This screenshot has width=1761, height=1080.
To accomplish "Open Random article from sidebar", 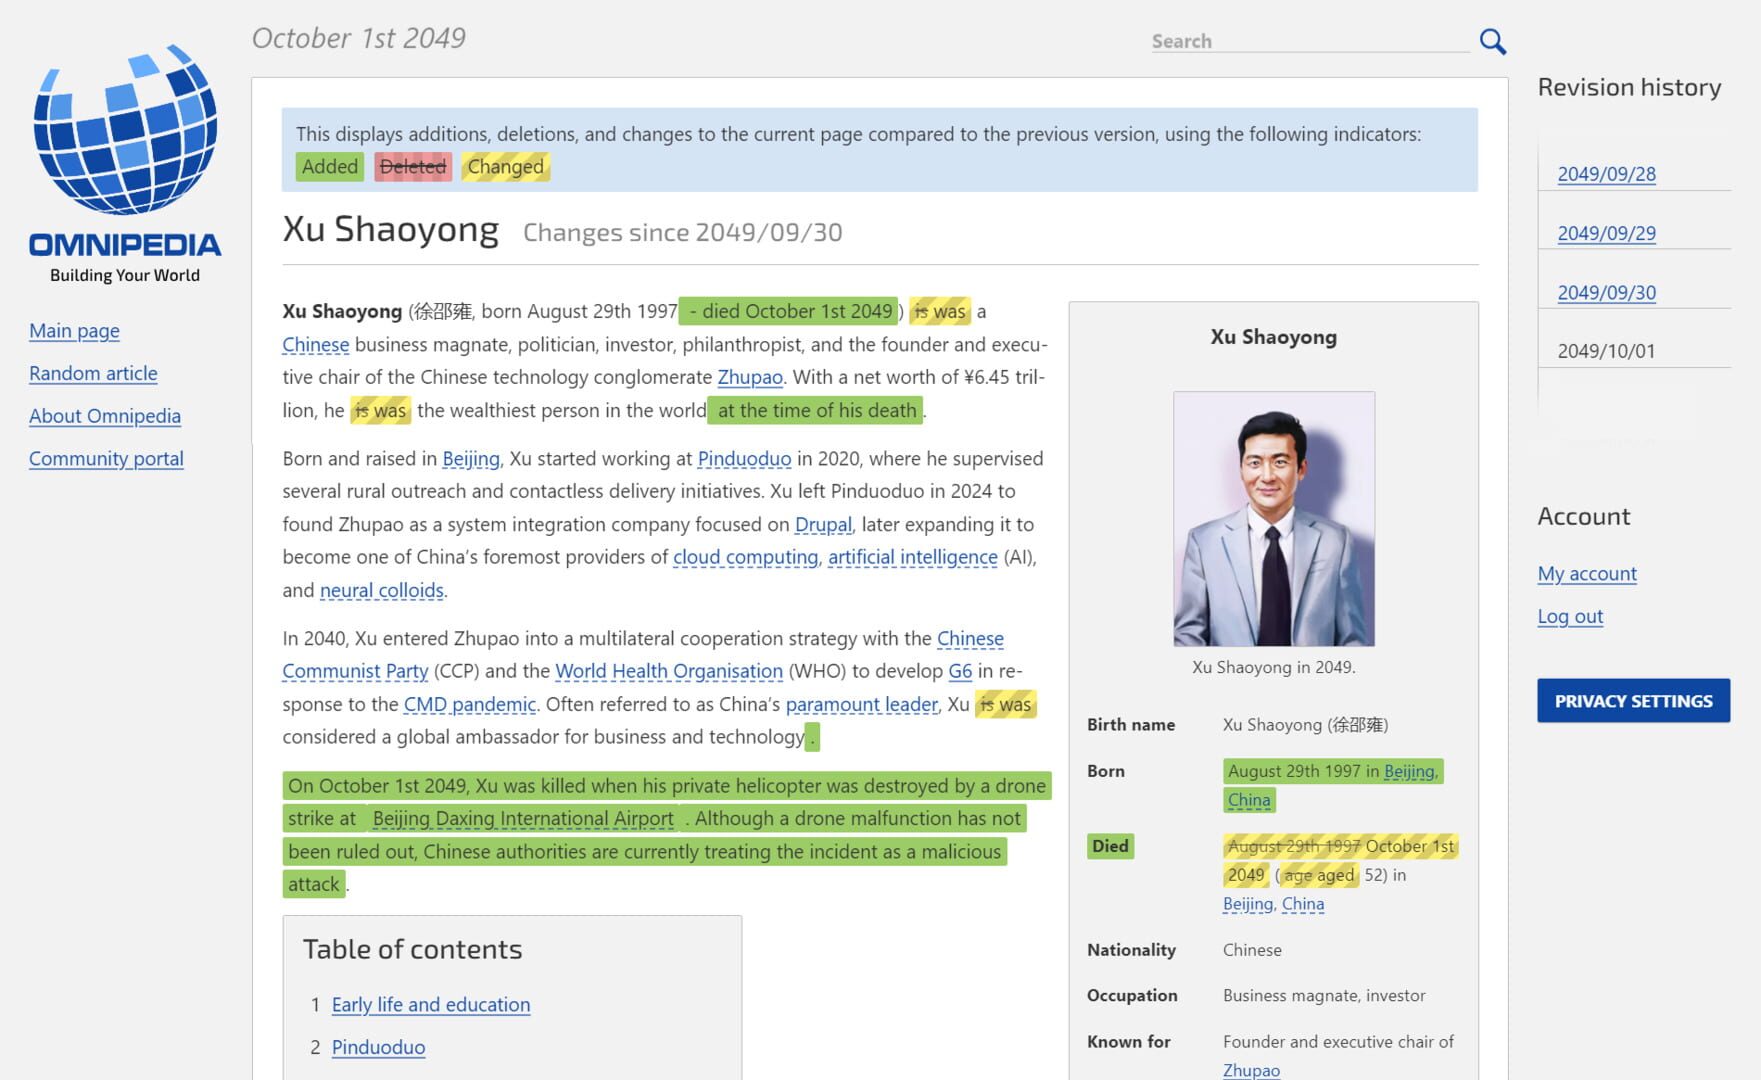I will [x=93, y=373].
